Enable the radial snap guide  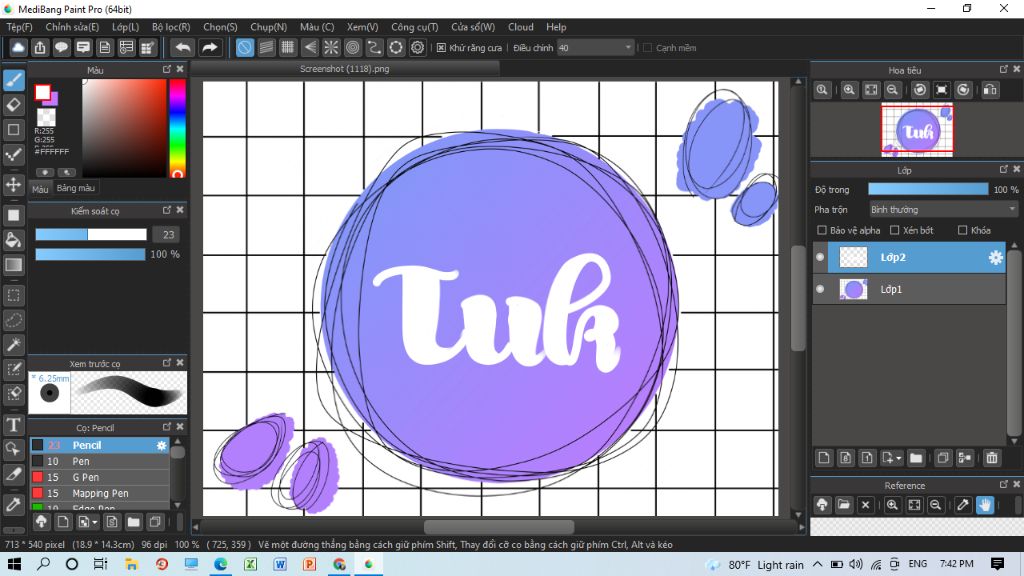coord(331,48)
